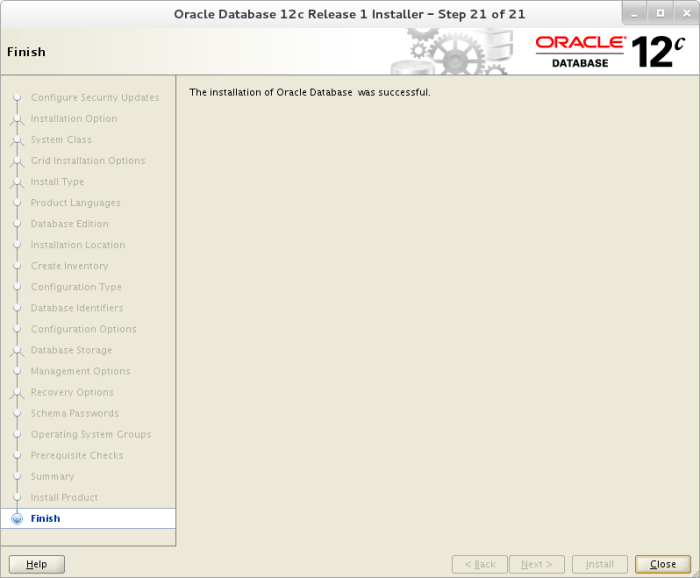The image size is (700, 578).
Task: Click the System Class branch marker
Action: click(x=17, y=140)
